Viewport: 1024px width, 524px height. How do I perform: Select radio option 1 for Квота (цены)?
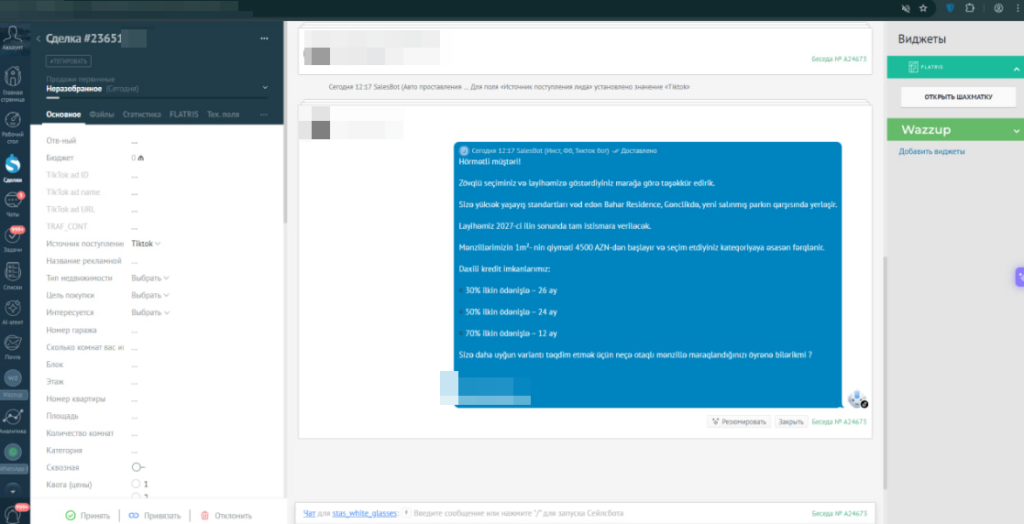point(136,484)
